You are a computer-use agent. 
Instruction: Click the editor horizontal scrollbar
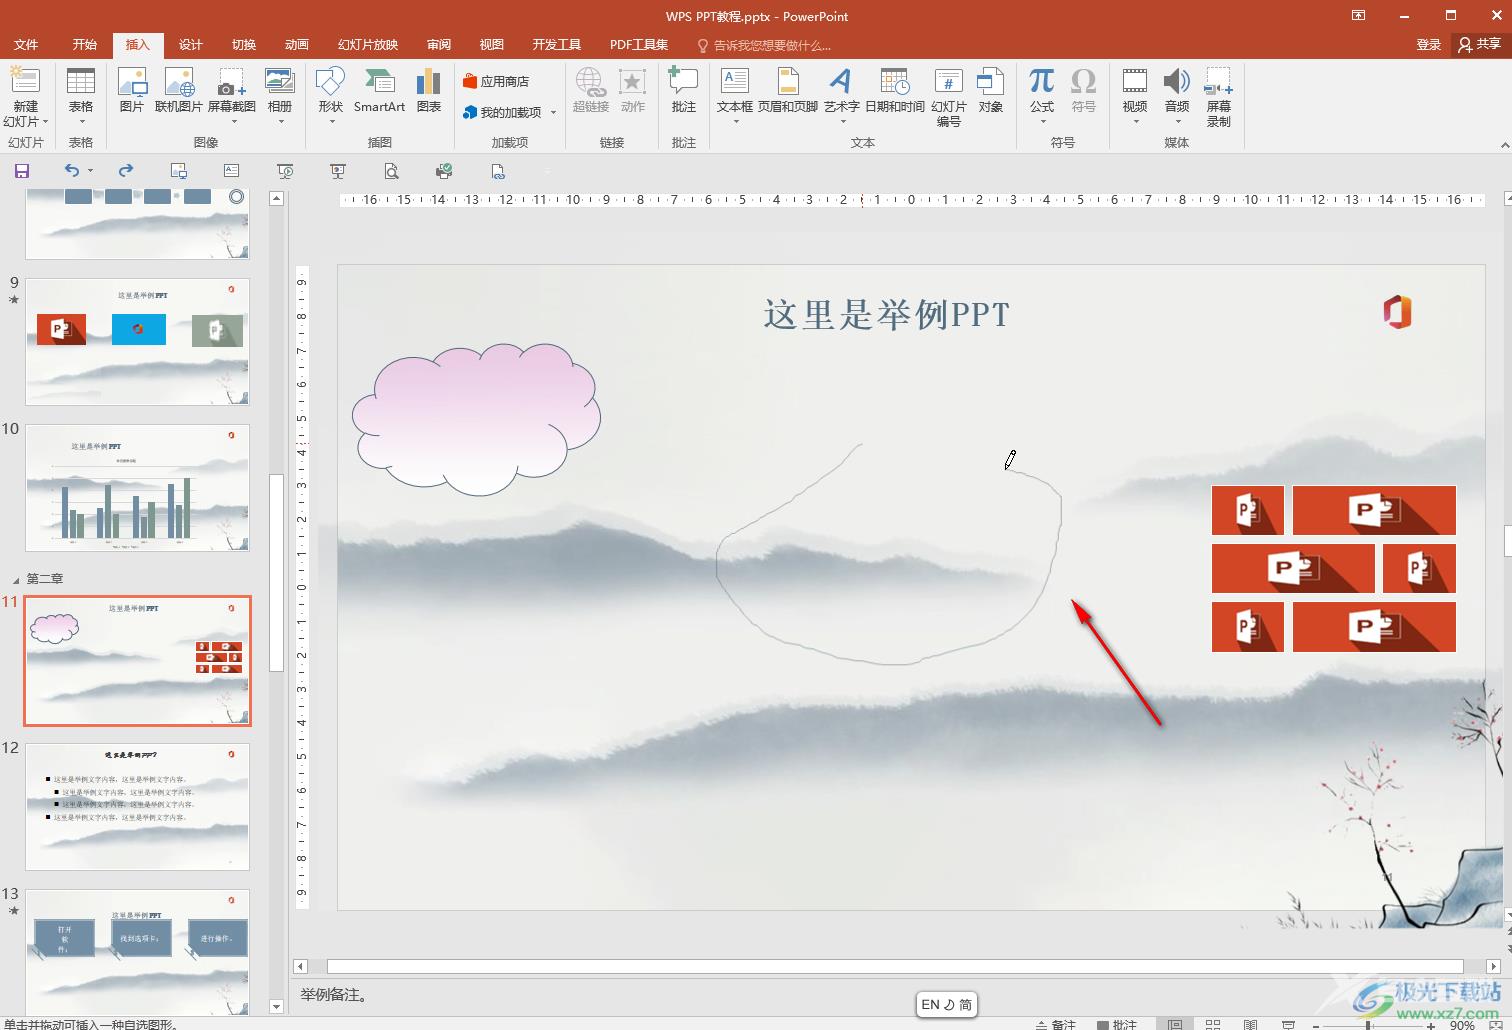click(x=897, y=967)
